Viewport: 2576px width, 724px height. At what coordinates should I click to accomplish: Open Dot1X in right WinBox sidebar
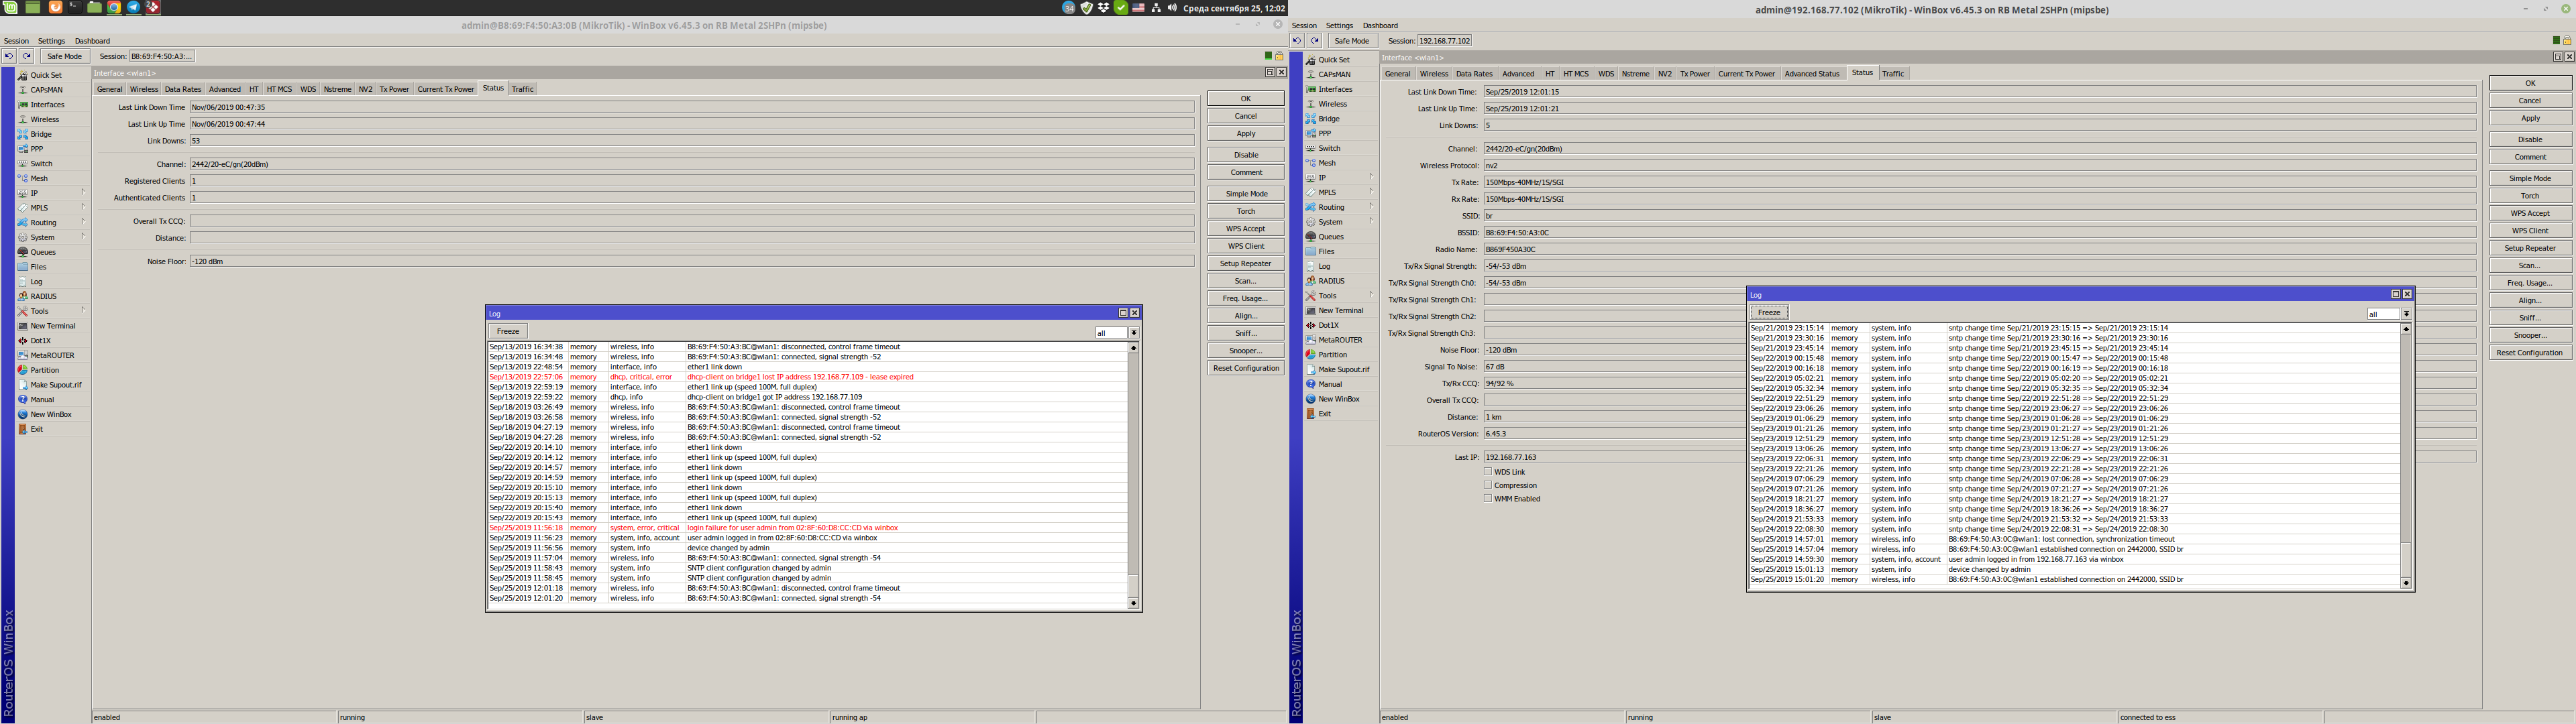click(1328, 325)
